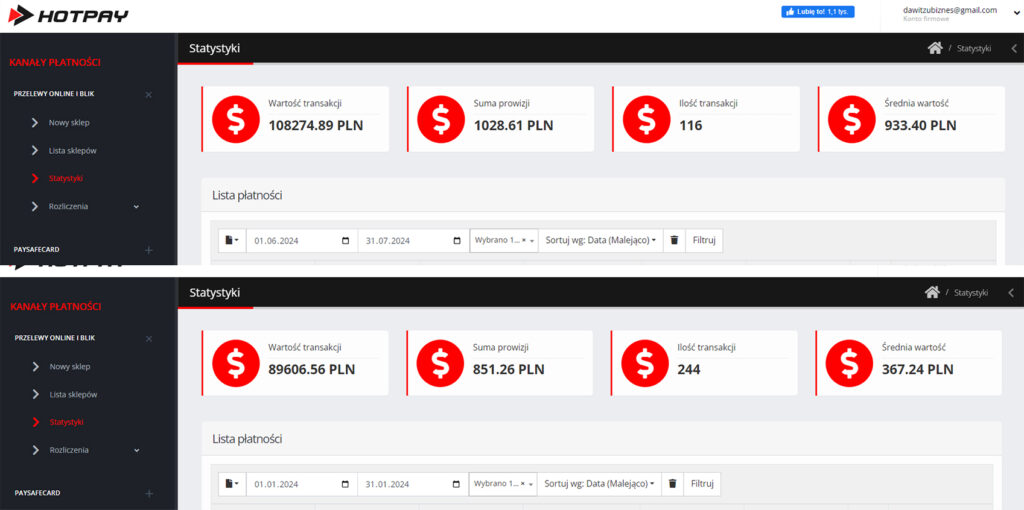Click the dollar icon beside 108274.89 PLN
The image size is (1024, 510).
236,119
